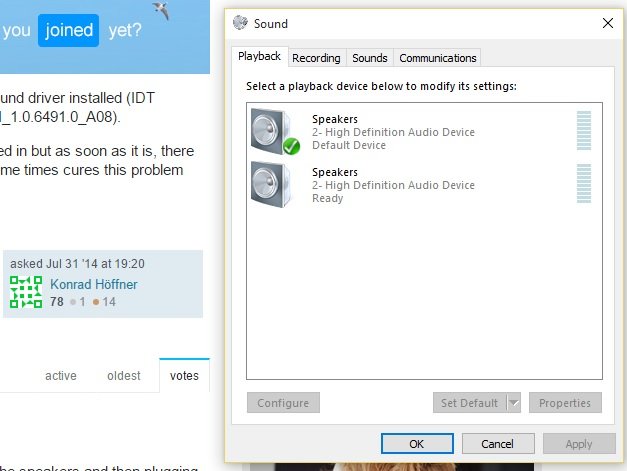Click Konrad Höffner's green avatar icon

(x=26, y=292)
